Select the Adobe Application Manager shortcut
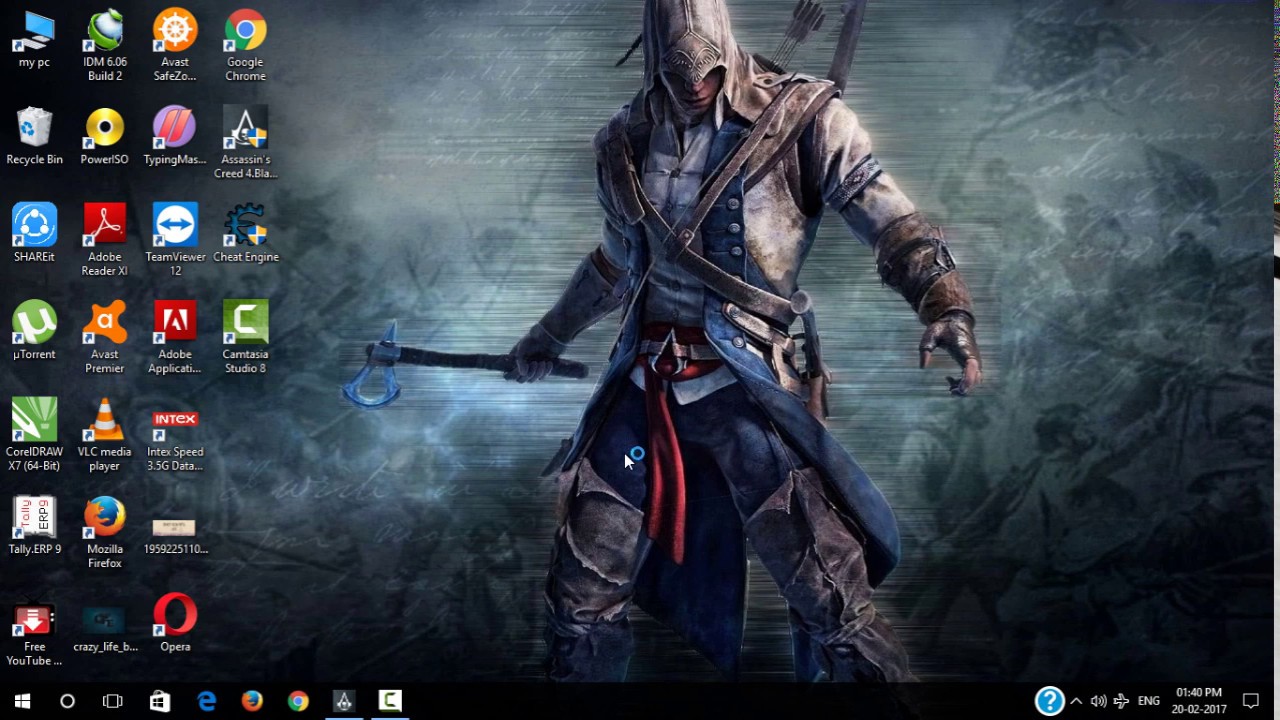Image resolution: width=1280 pixels, height=720 pixels. 175,338
